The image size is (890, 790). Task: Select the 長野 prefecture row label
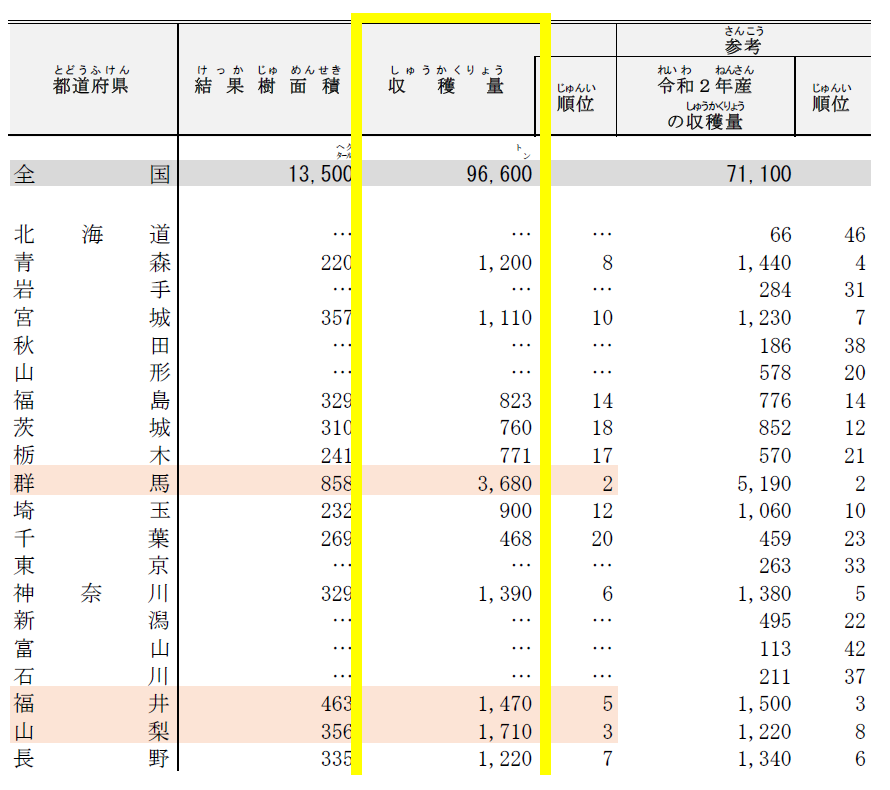click(x=91, y=759)
